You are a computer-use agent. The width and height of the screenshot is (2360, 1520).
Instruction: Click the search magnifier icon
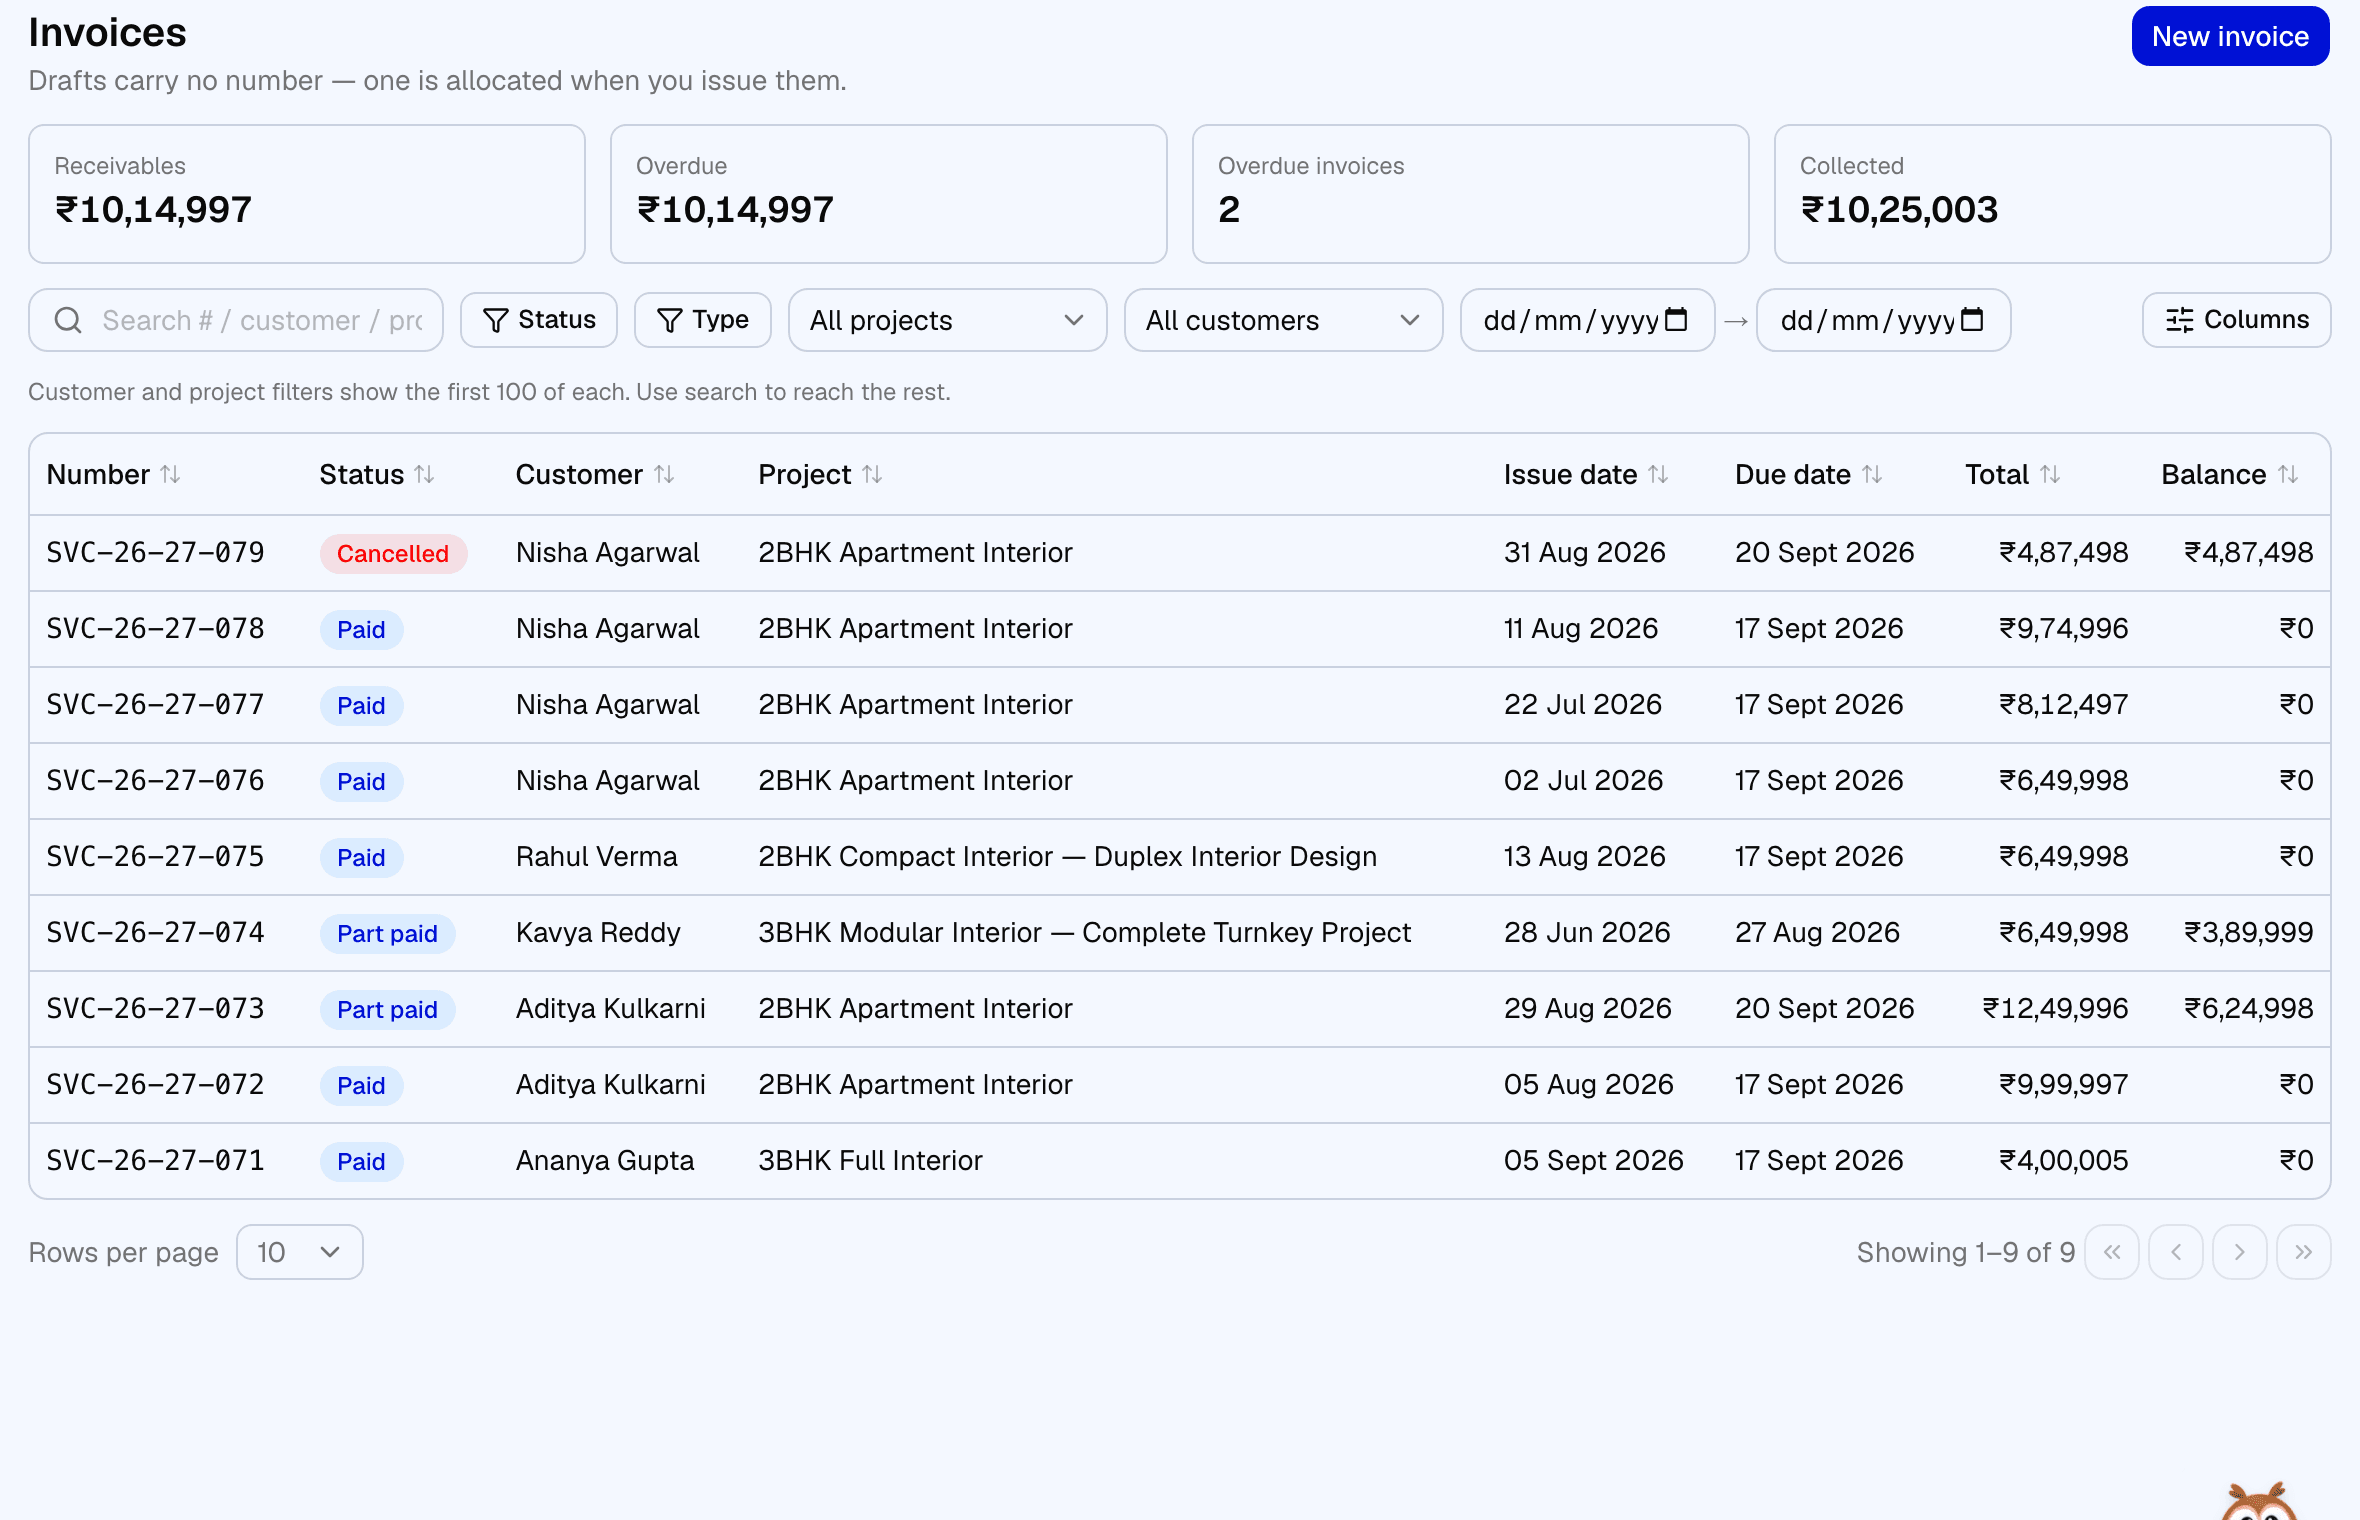point(68,320)
